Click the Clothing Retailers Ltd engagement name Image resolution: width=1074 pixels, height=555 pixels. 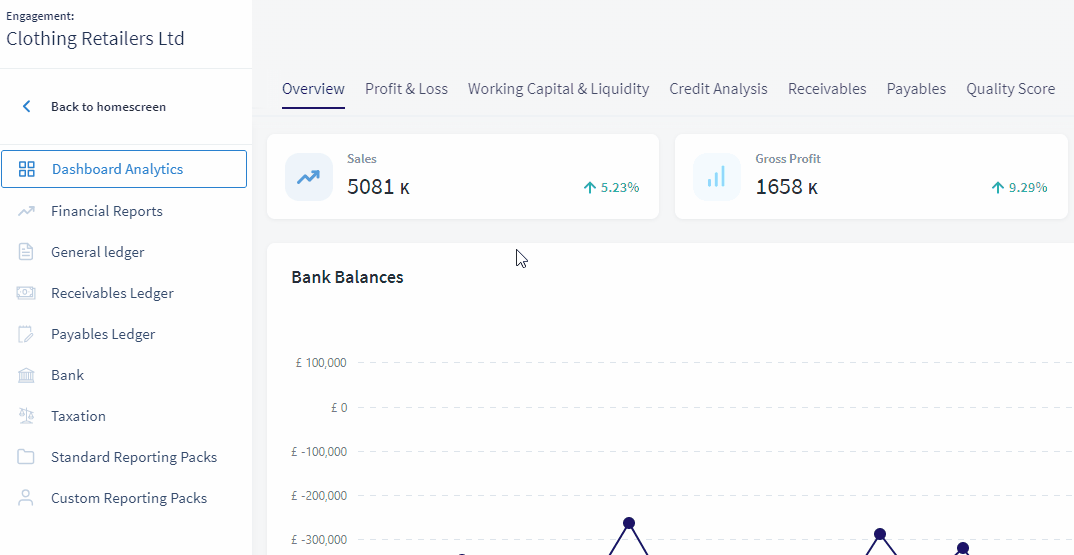pos(95,38)
